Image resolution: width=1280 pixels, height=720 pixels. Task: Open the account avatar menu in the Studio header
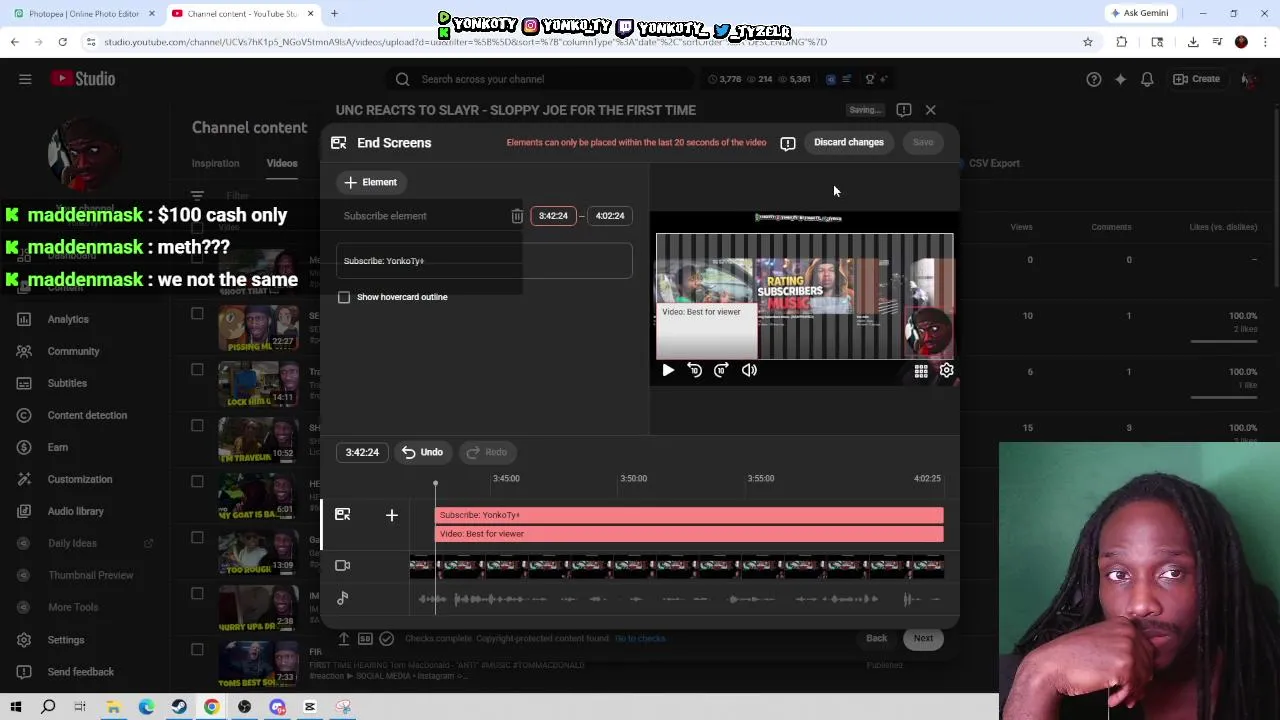point(1249,79)
